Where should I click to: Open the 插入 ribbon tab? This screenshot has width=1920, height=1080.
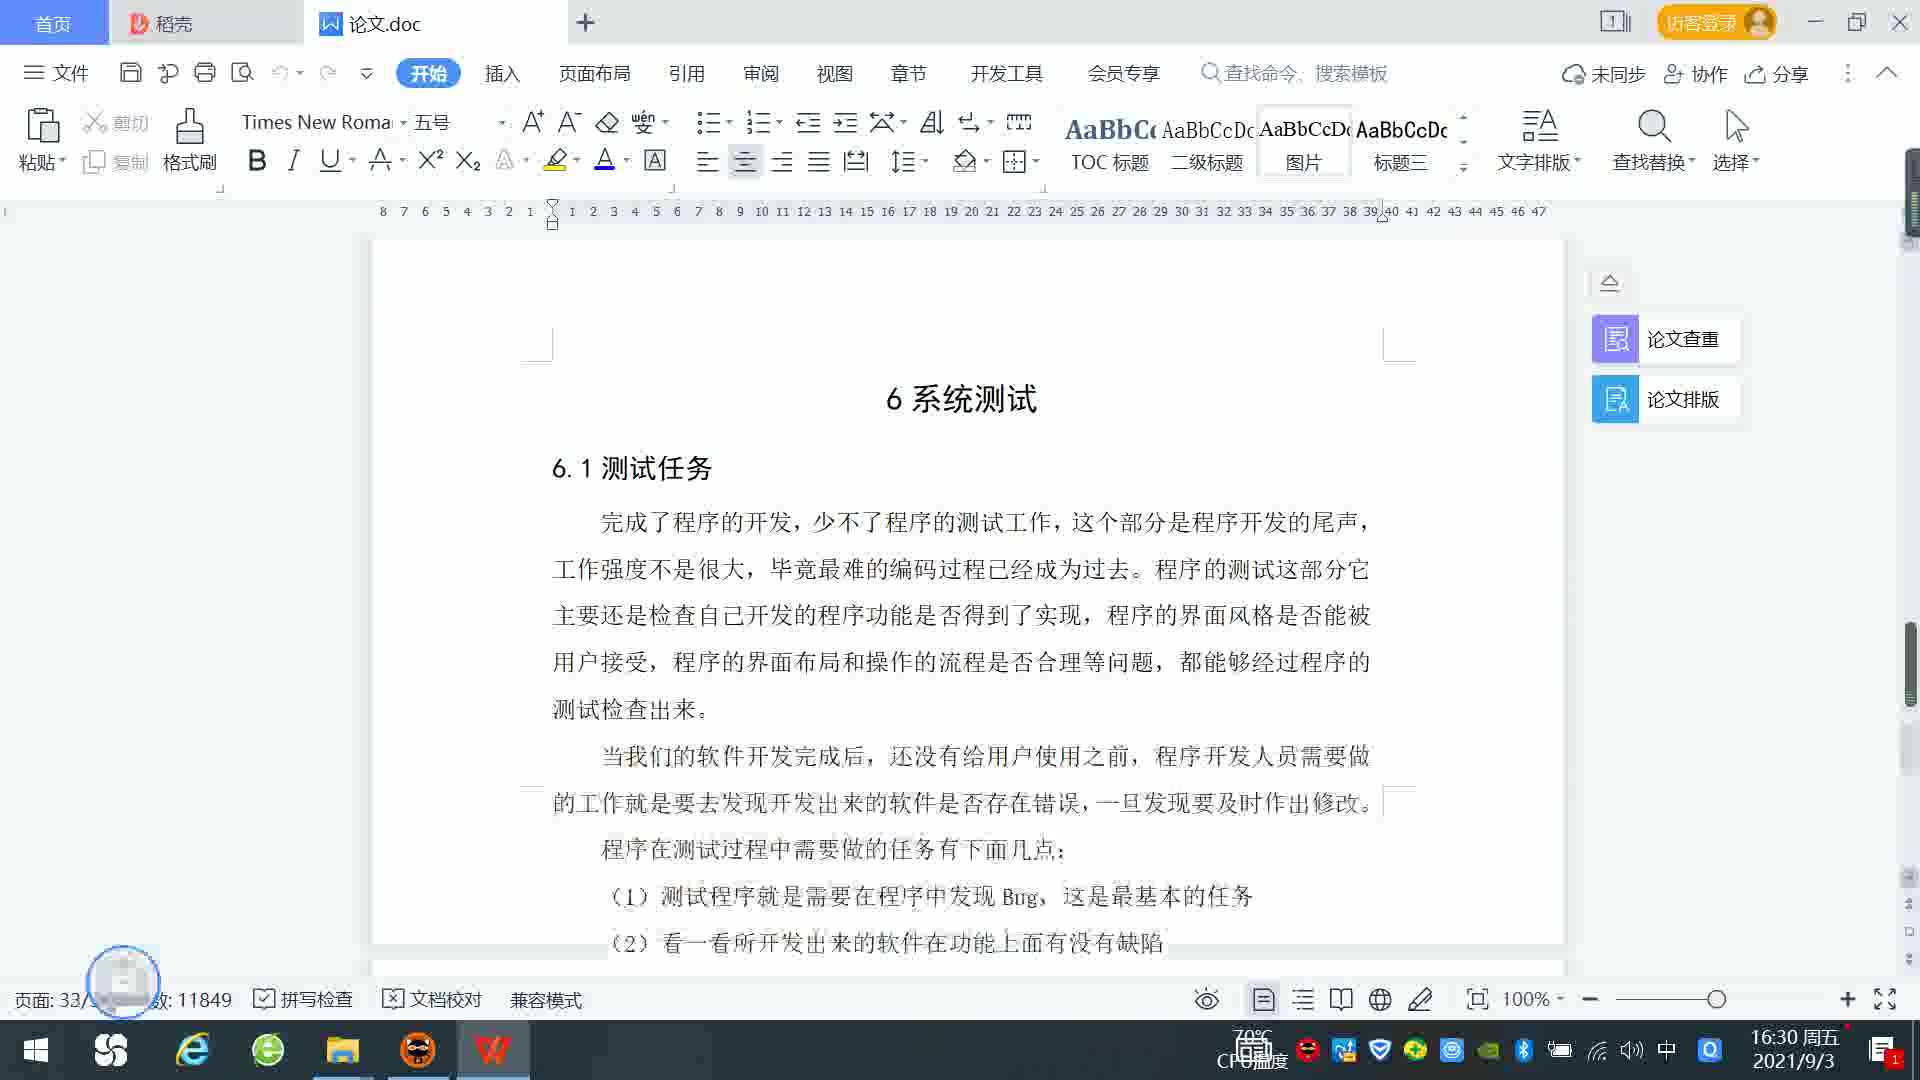(x=502, y=74)
